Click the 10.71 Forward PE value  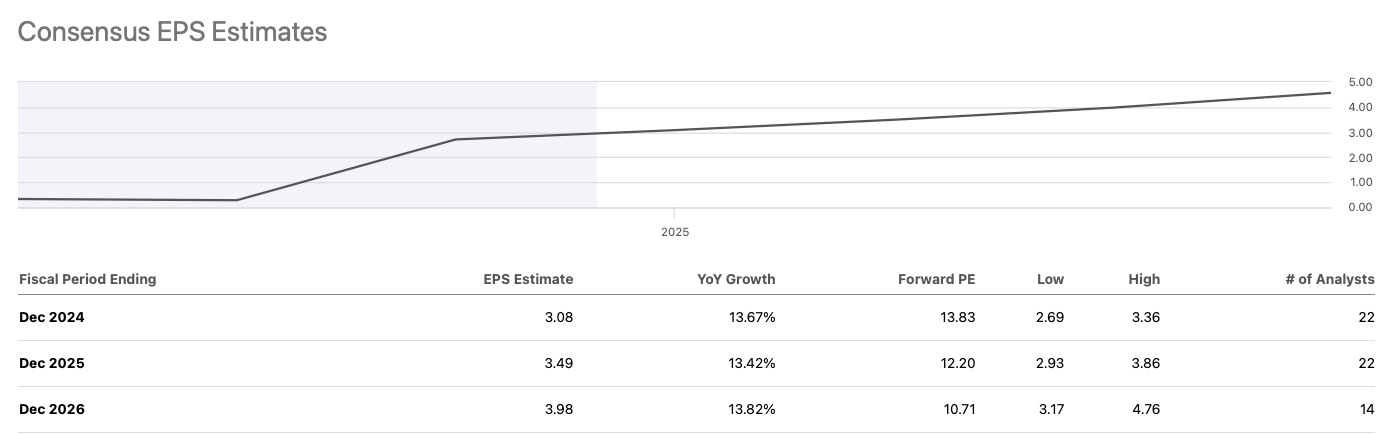pos(958,409)
